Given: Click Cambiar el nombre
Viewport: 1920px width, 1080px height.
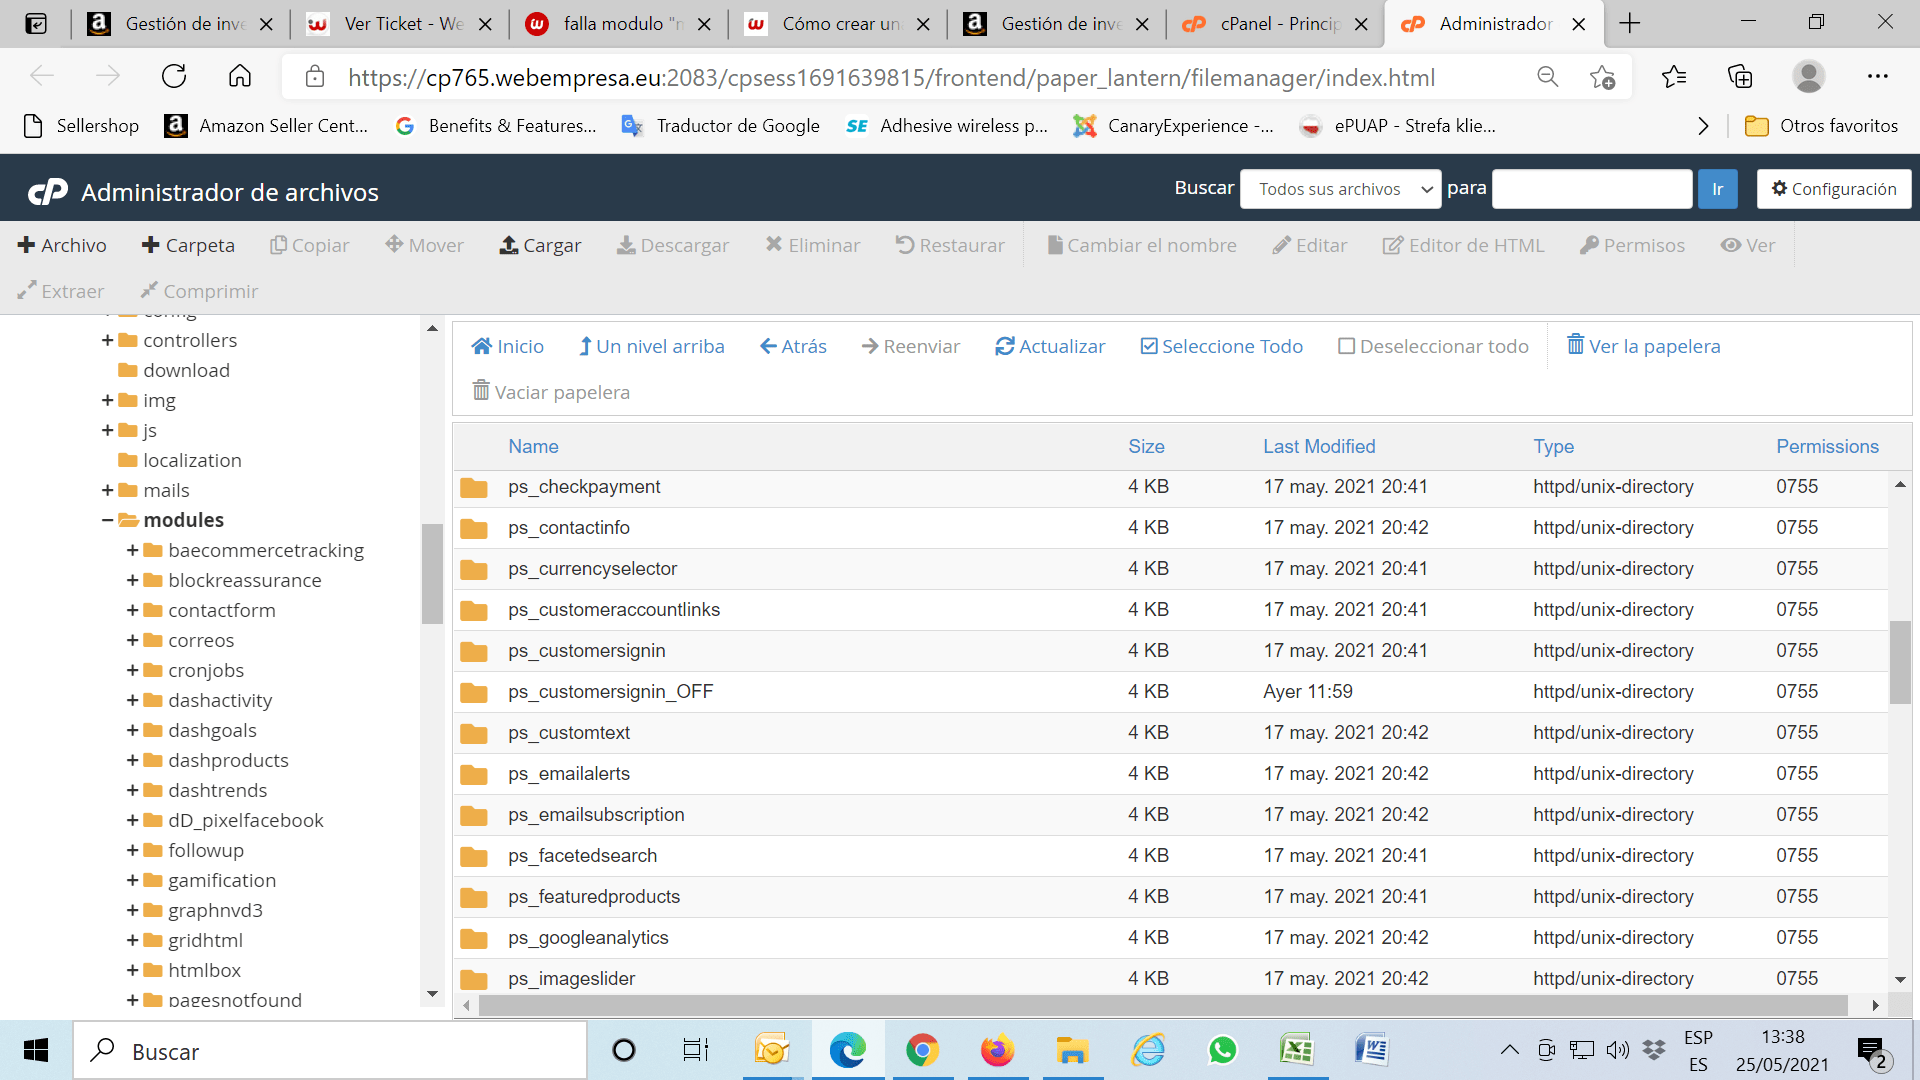Looking at the screenshot, I should (1141, 245).
